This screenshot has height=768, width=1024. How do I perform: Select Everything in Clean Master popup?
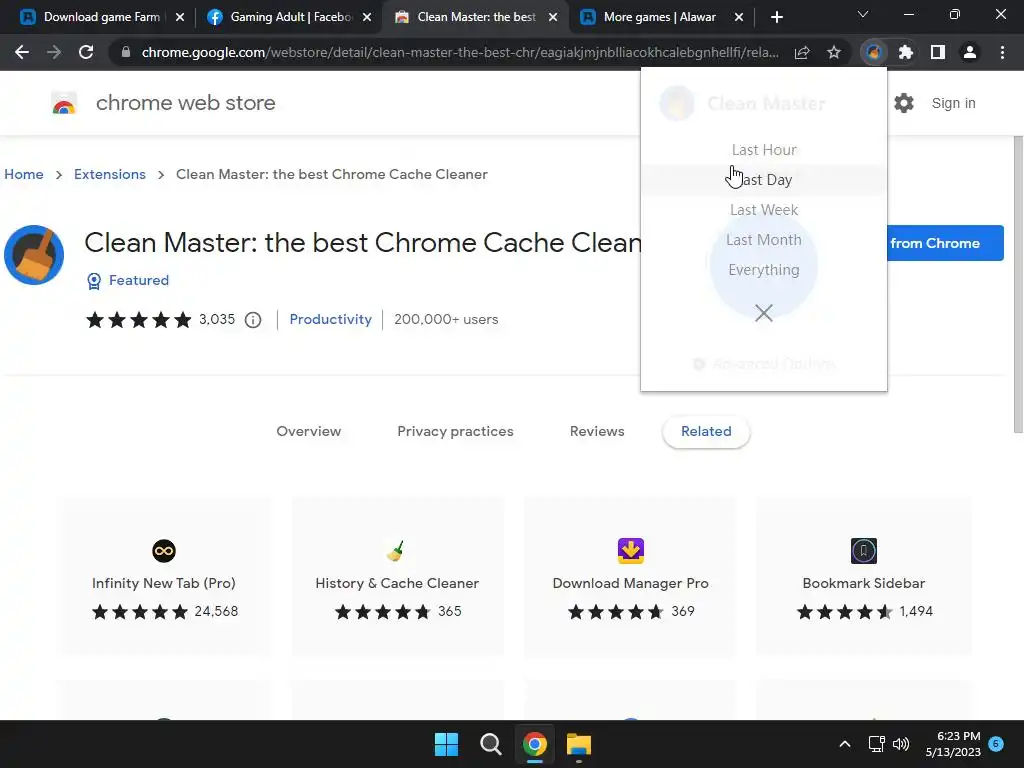764,270
